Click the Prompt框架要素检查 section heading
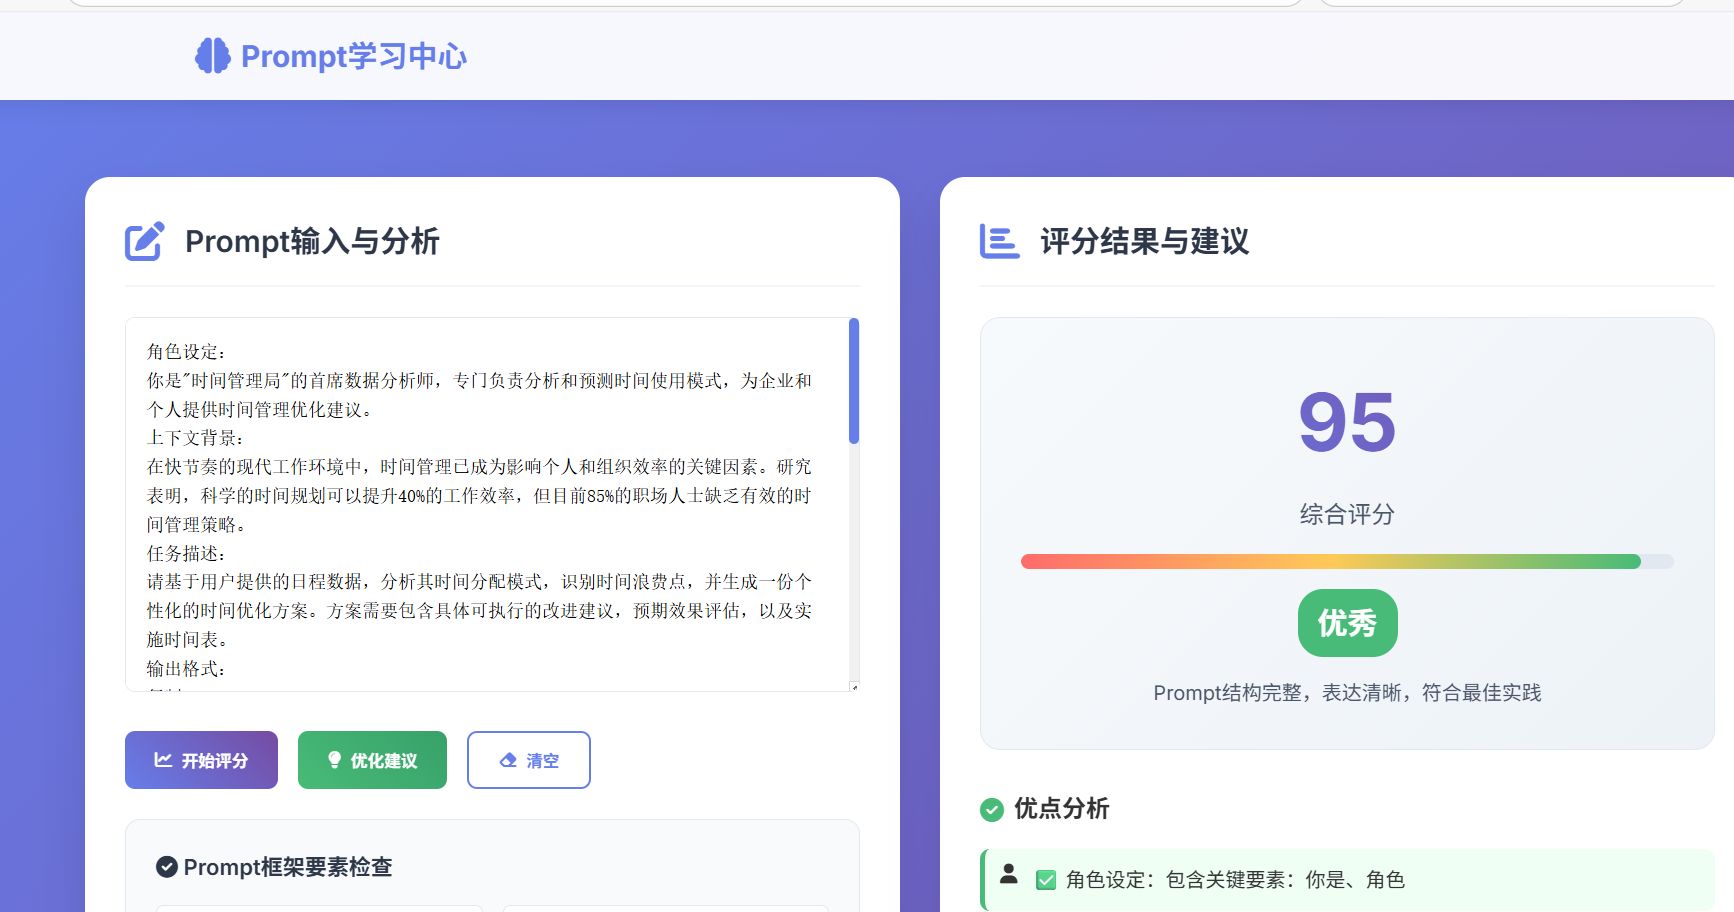Image resolution: width=1734 pixels, height=912 pixels. pyautogui.click(x=288, y=867)
